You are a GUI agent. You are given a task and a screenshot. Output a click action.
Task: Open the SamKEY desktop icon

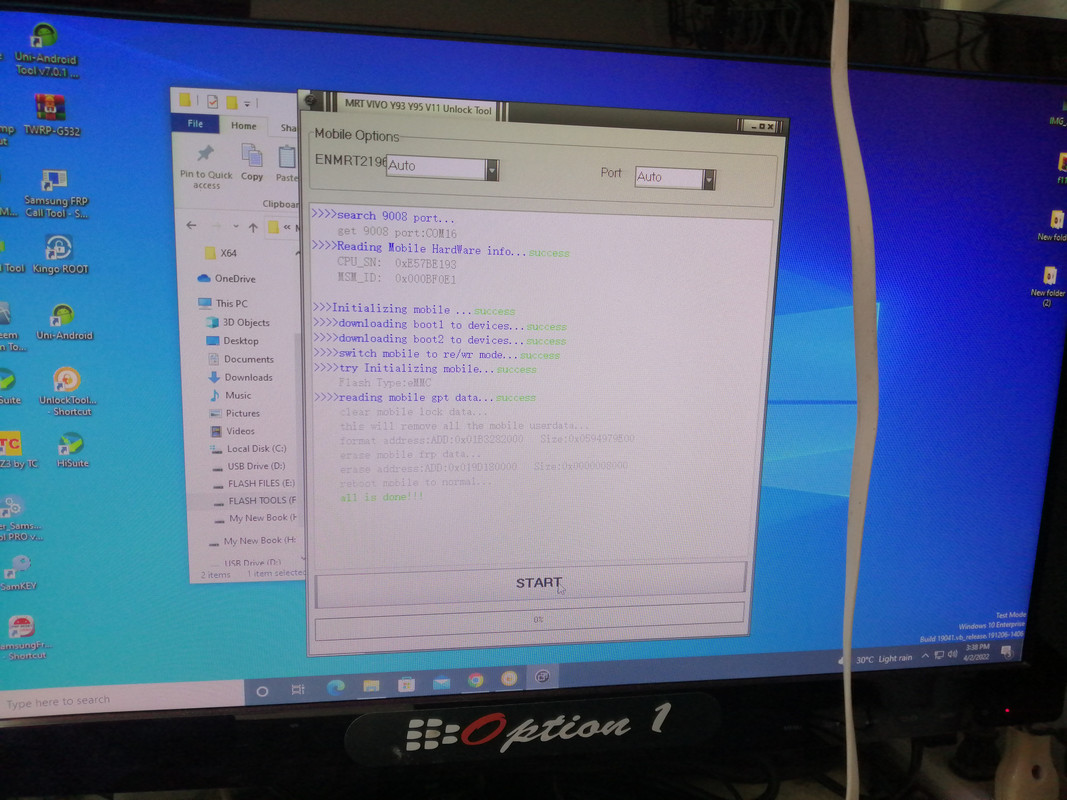[x=18, y=571]
